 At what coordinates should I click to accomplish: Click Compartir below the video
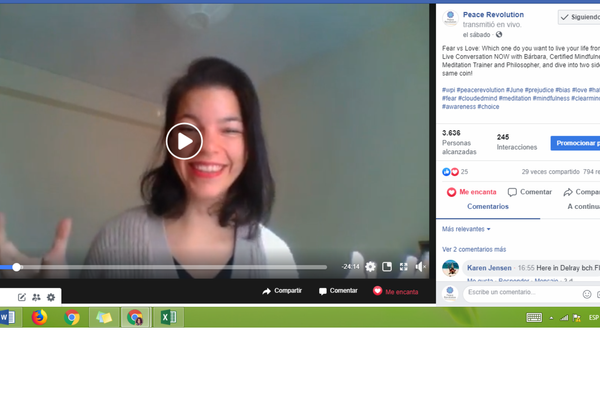[x=282, y=291]
